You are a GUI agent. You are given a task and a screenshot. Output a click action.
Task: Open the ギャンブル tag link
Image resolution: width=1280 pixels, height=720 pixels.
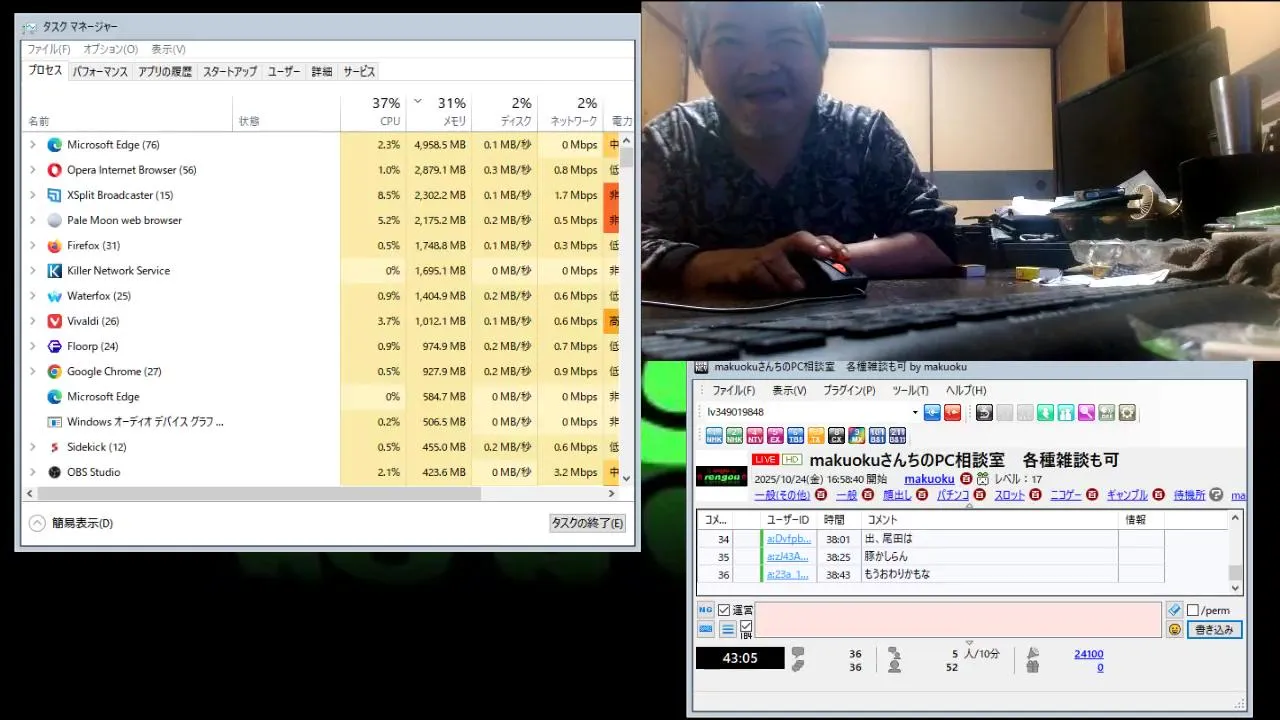(1127, 495)
